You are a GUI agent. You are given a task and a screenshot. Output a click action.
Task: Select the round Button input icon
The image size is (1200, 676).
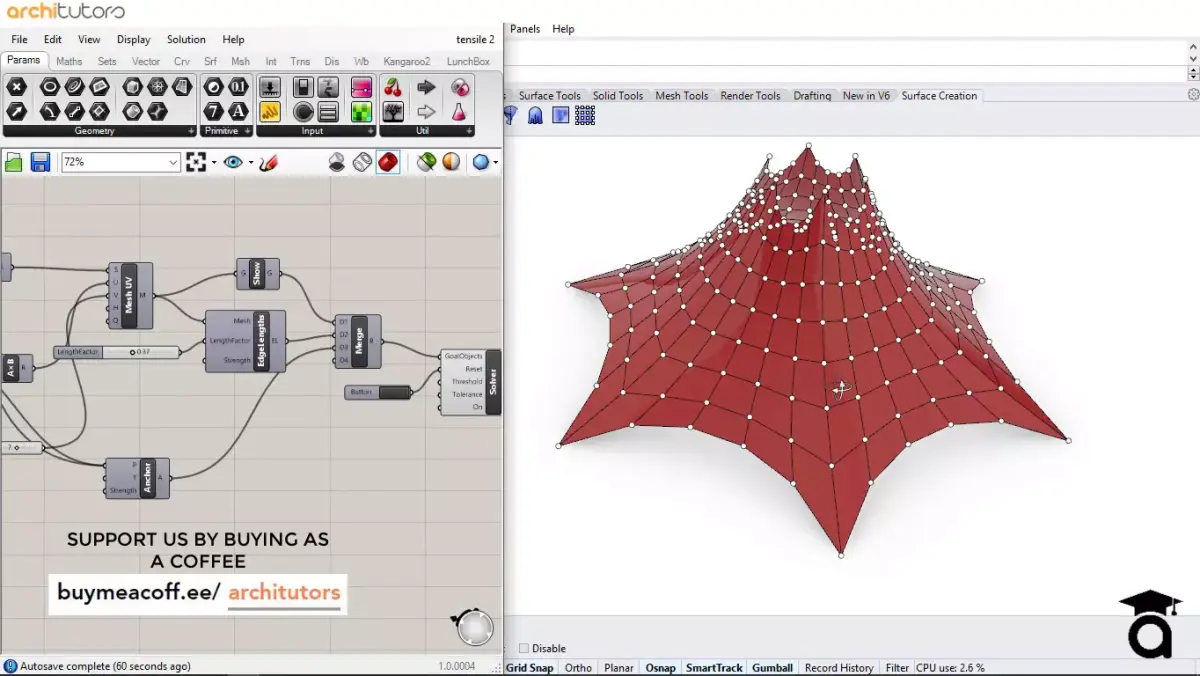303,111
